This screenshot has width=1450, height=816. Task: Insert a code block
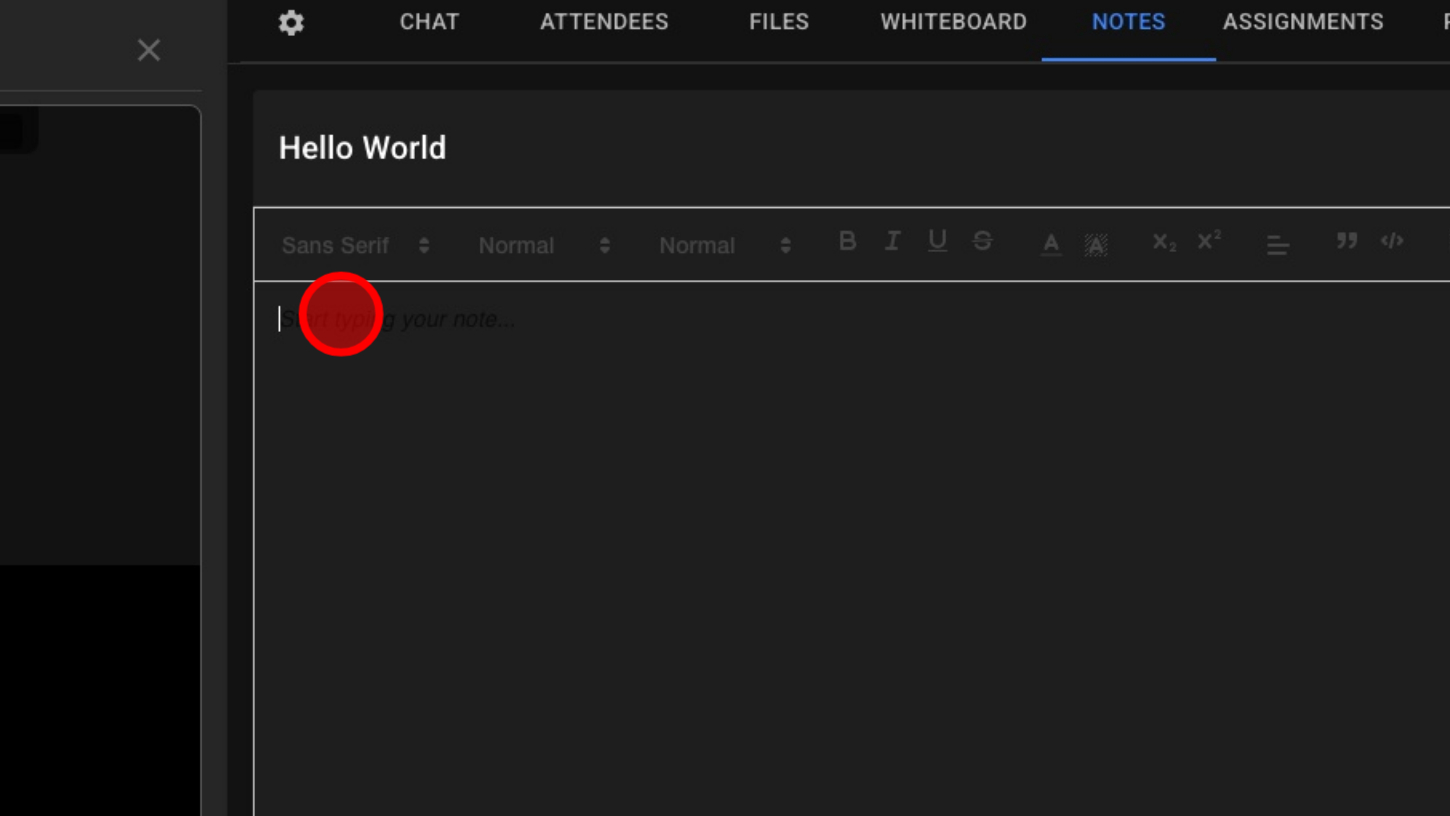[x=1392, y=241]
